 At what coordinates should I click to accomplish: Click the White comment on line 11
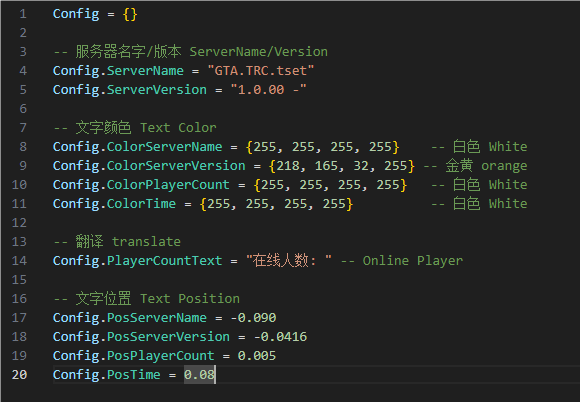click(479, 203)
